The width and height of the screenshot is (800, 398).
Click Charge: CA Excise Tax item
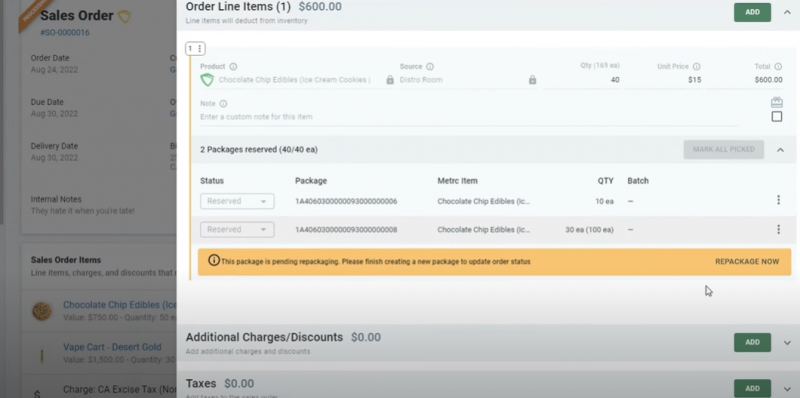point(119,390)
